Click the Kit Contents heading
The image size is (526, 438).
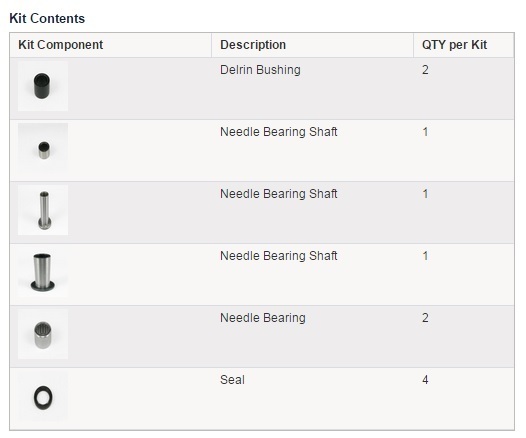(47, 18)
